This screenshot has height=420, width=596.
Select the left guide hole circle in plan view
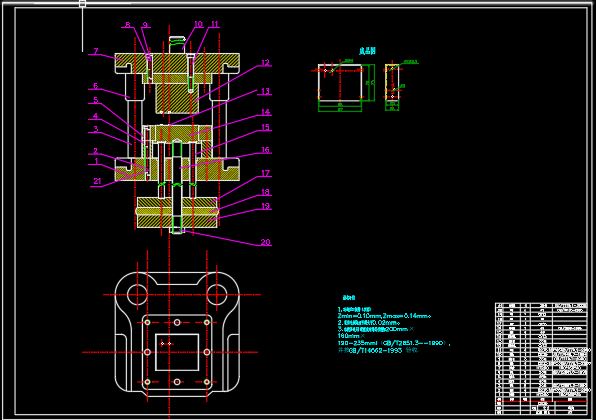coord(138,294)
